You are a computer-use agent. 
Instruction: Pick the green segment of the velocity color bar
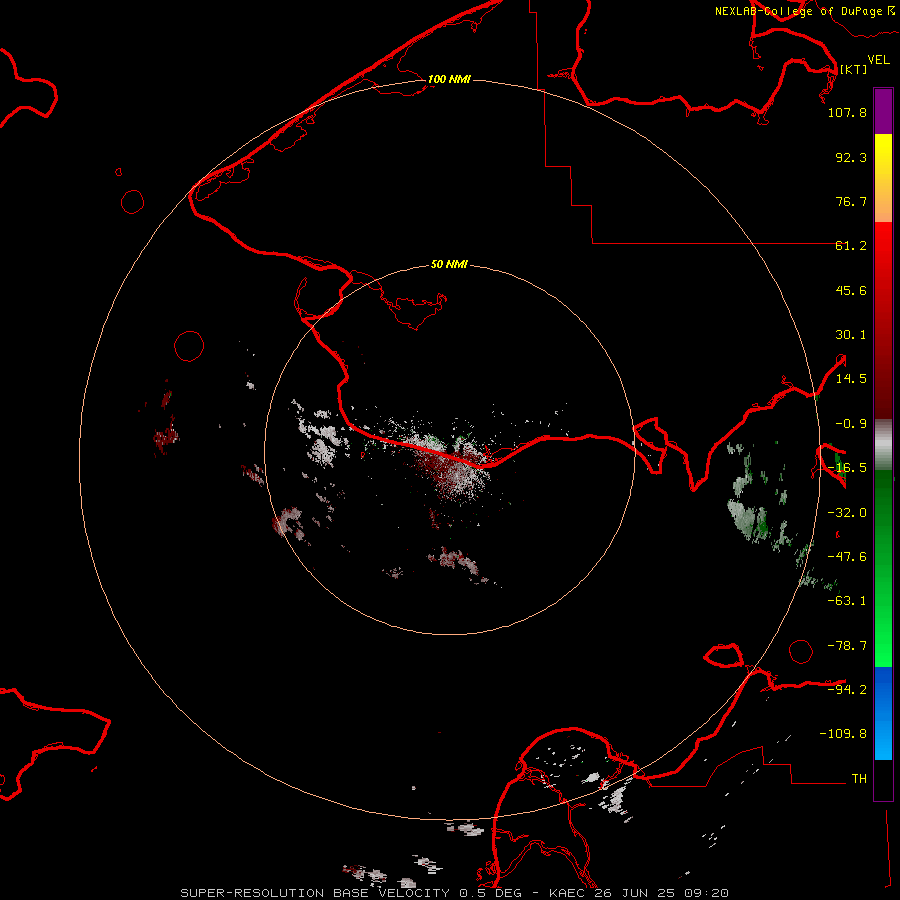point(883,568)
